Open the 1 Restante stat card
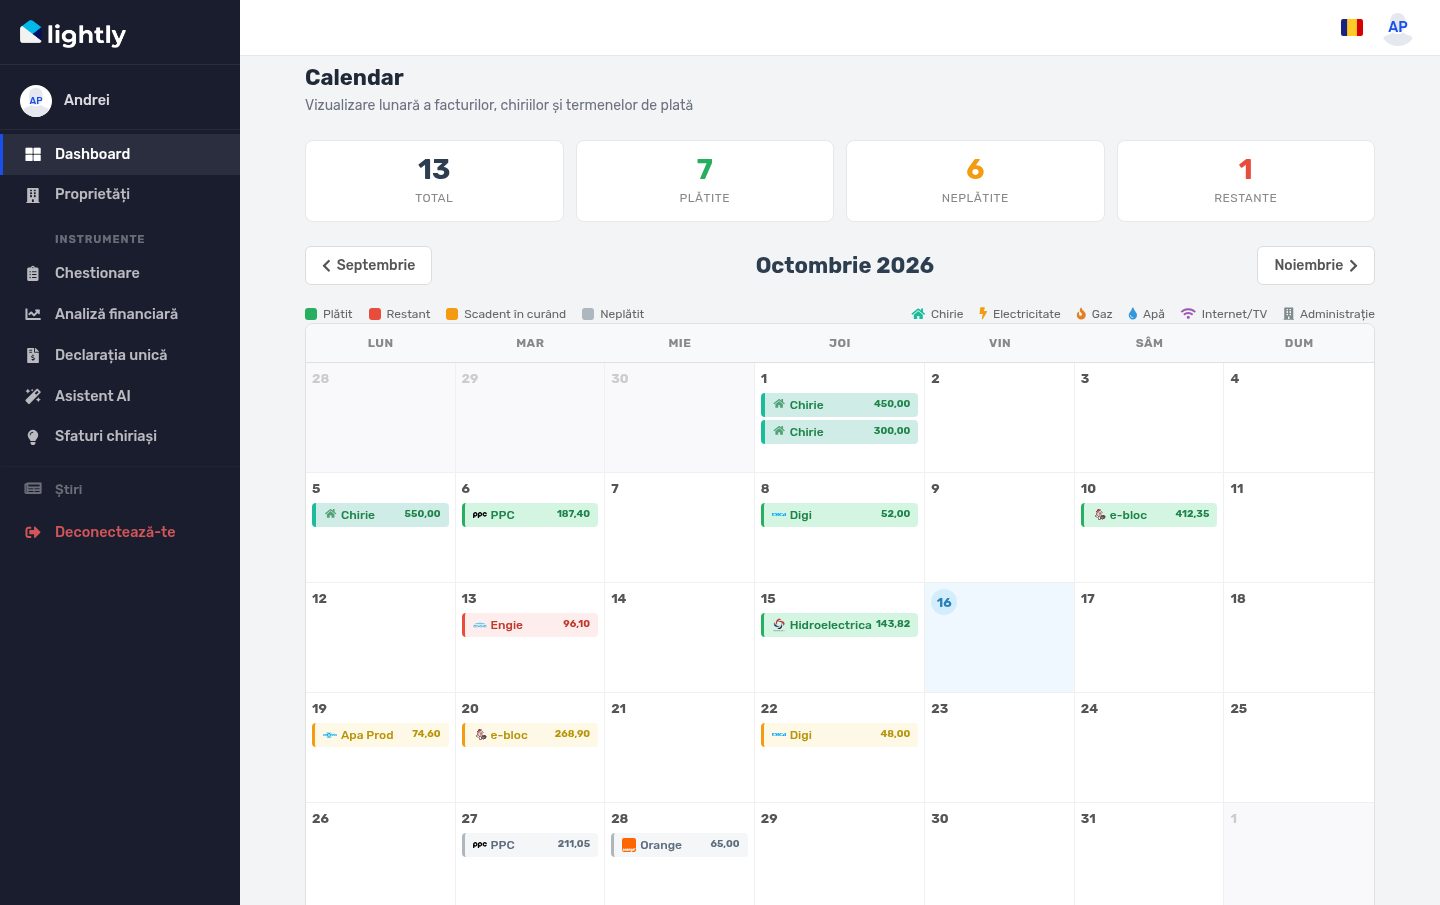 (x=1246, y=181)
